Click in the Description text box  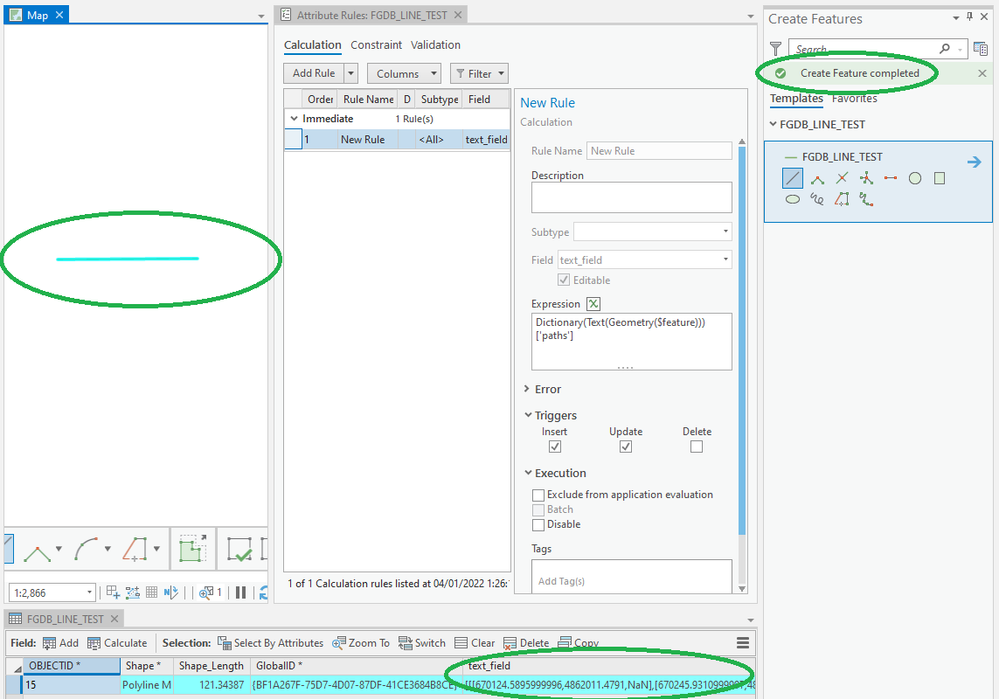point(631,198)
